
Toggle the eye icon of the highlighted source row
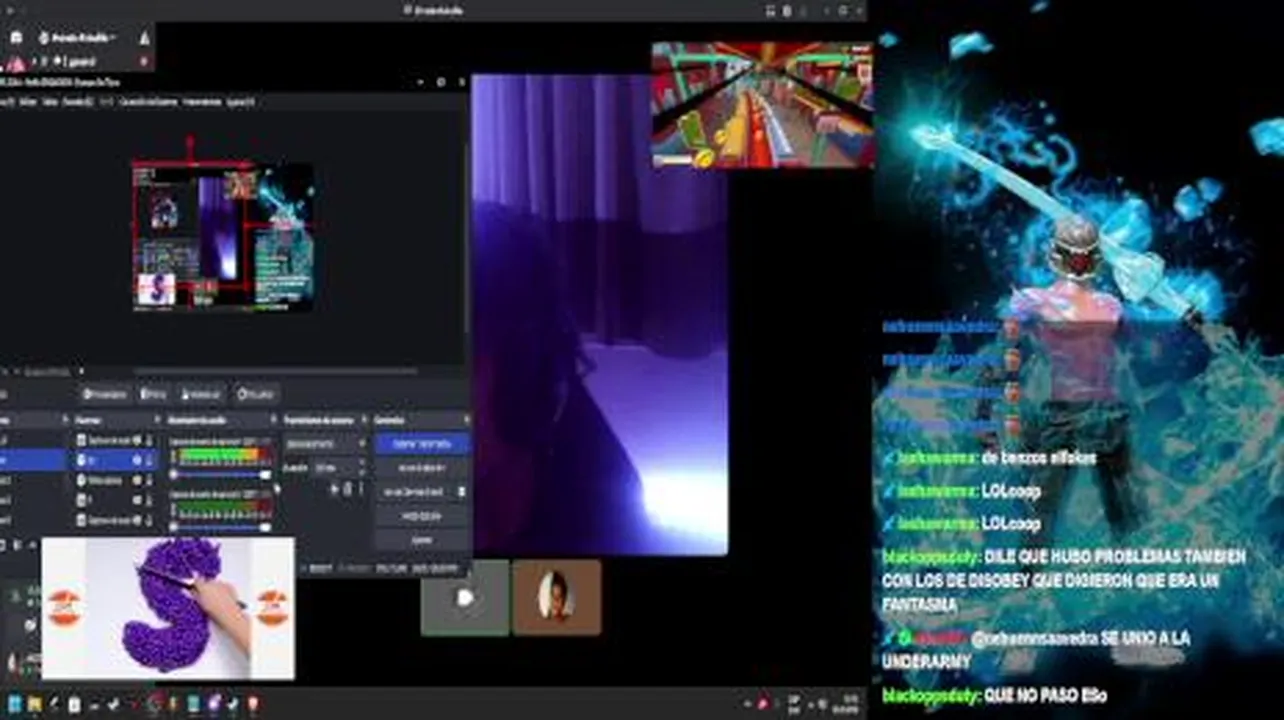pyautogui.click(x=138, y=460)
